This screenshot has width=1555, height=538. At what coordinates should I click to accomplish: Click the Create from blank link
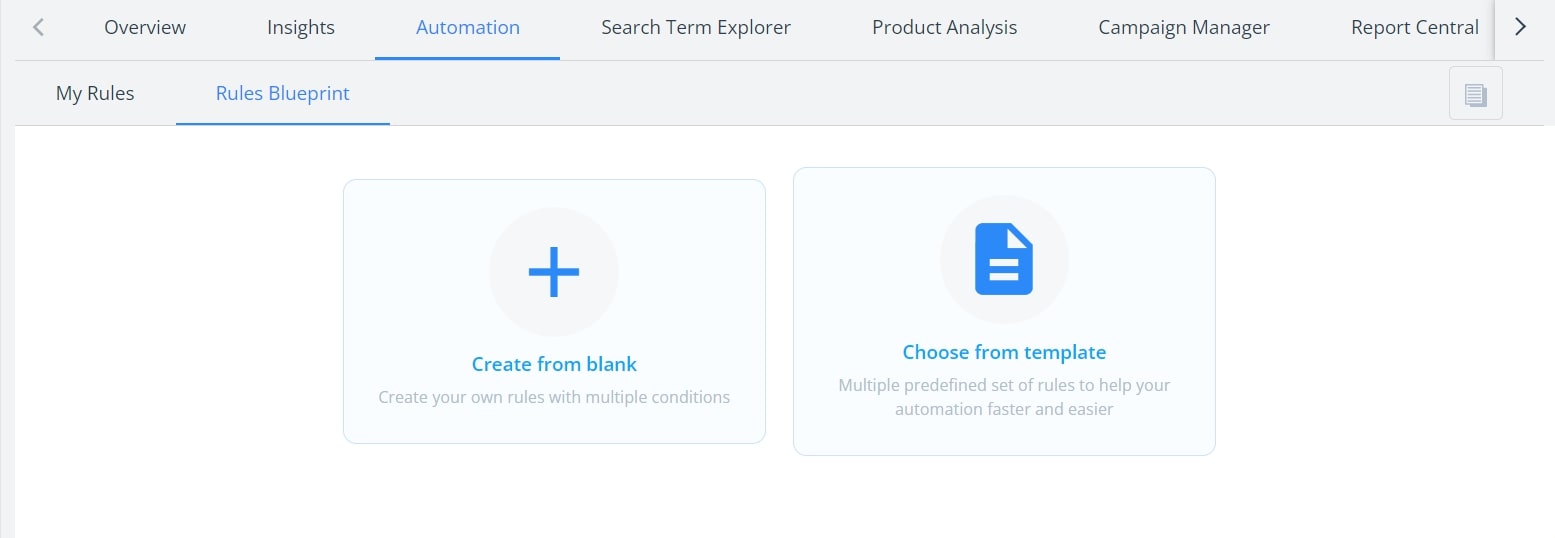(554, 364)
